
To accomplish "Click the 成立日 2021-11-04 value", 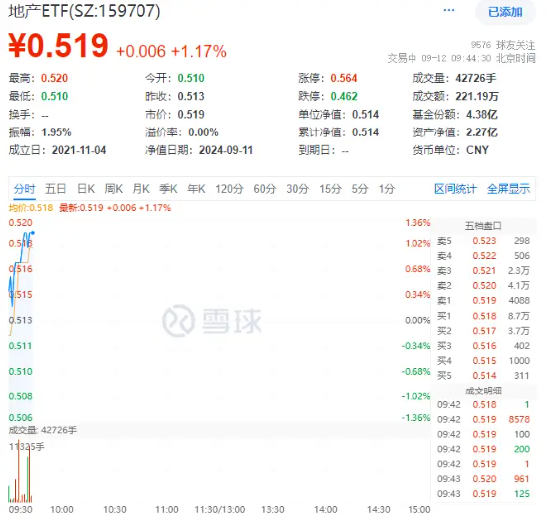I will [79, 151].
